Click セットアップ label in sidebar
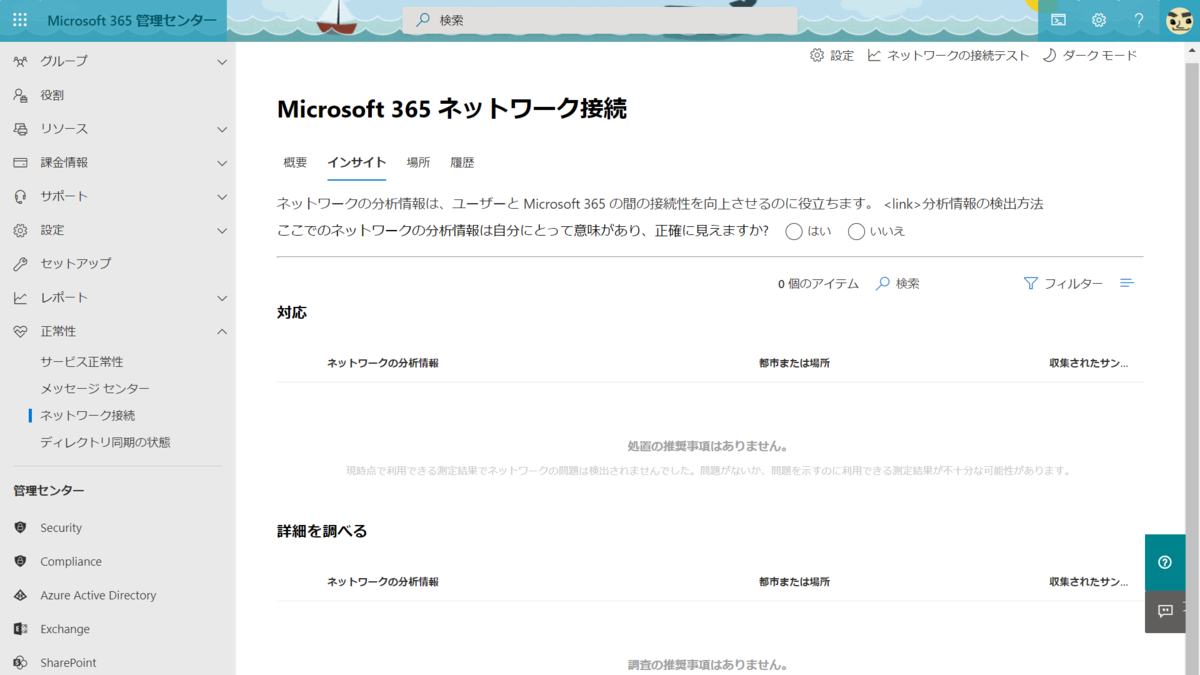The height and width of the screenshot is (675, 1200). click(76, 264)
